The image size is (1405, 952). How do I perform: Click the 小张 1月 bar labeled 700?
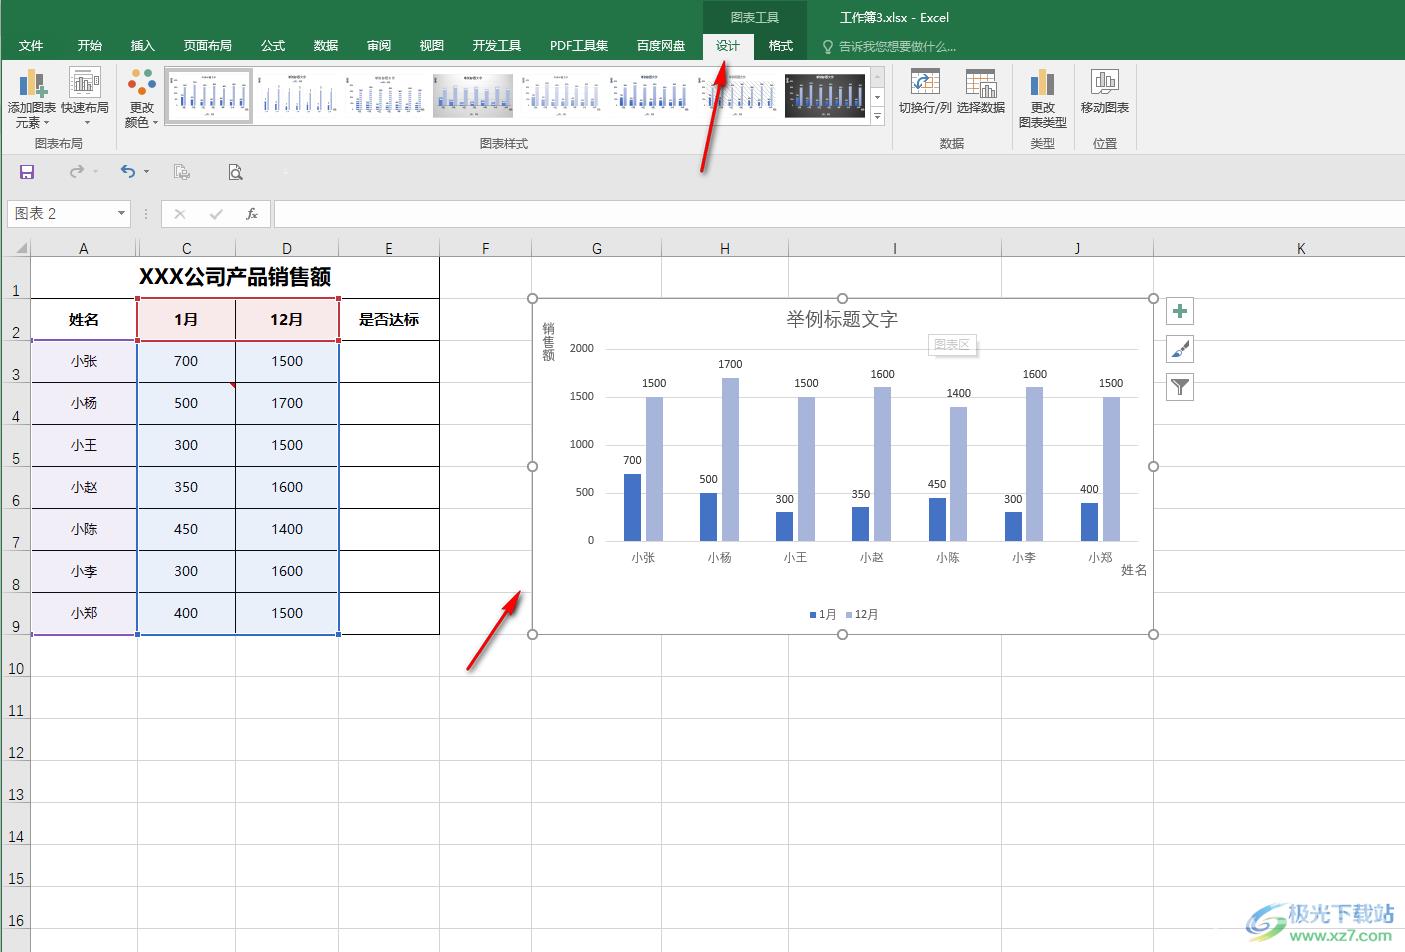pos(632,507)
